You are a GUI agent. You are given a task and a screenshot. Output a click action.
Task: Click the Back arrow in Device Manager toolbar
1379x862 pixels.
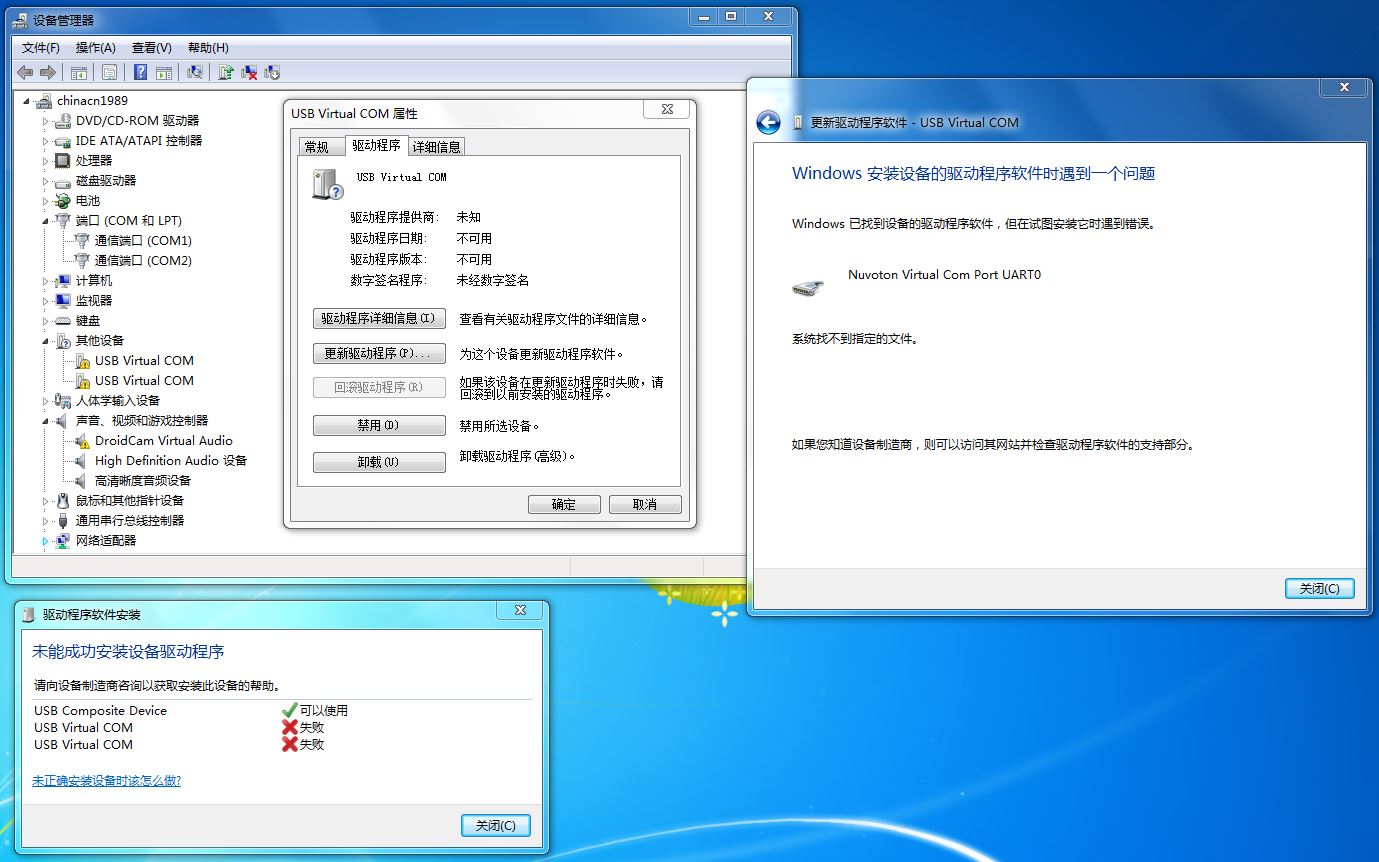[x=25, y=72]
